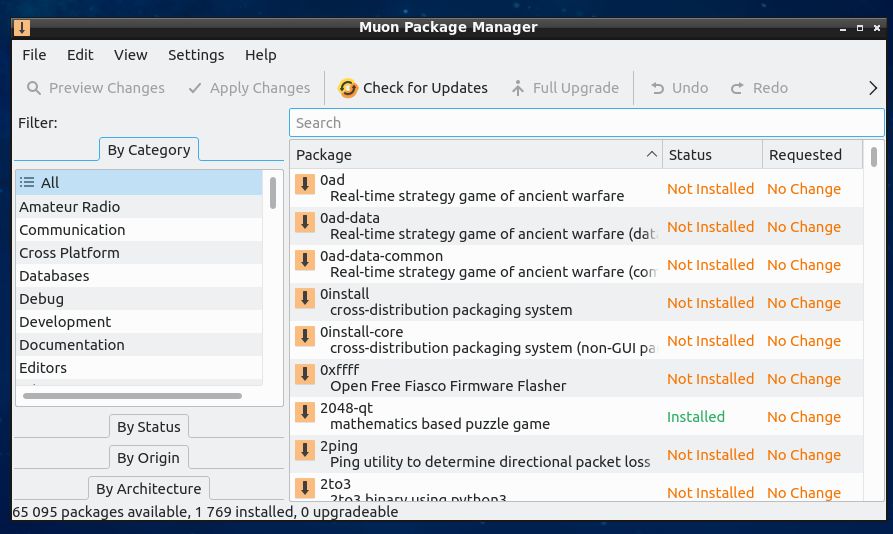
Task: Select the Communication category
Action: coord(139,230)
